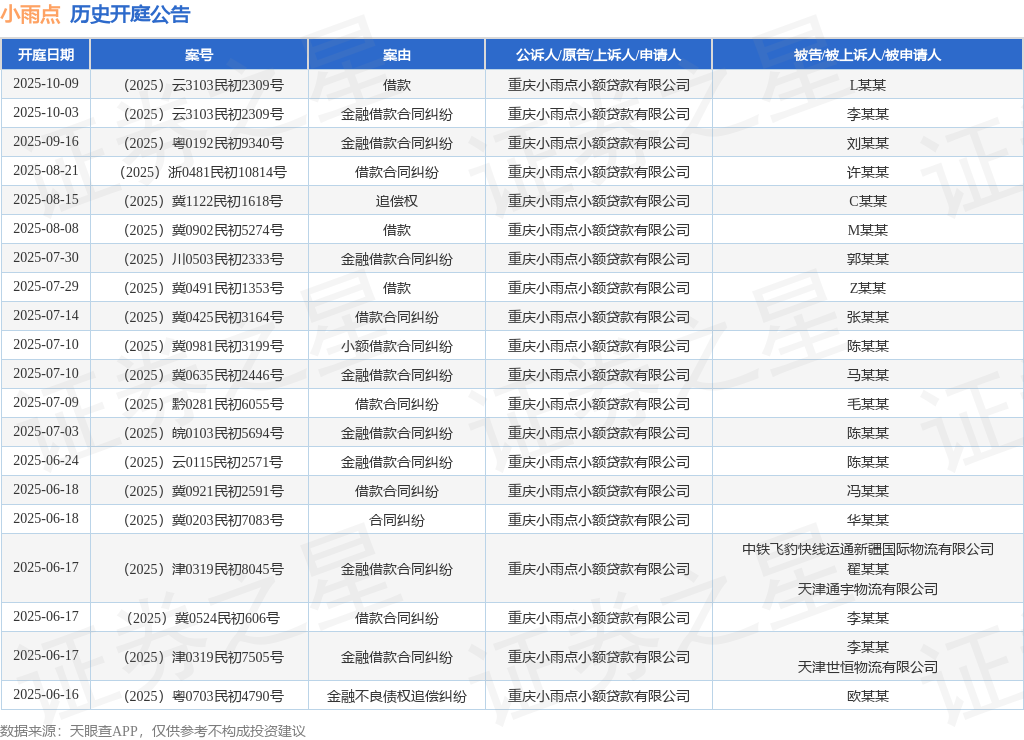
Task: Click case number (2025)冀0902民初5274号
Action: pyautogui.click(x=203, y=230)
